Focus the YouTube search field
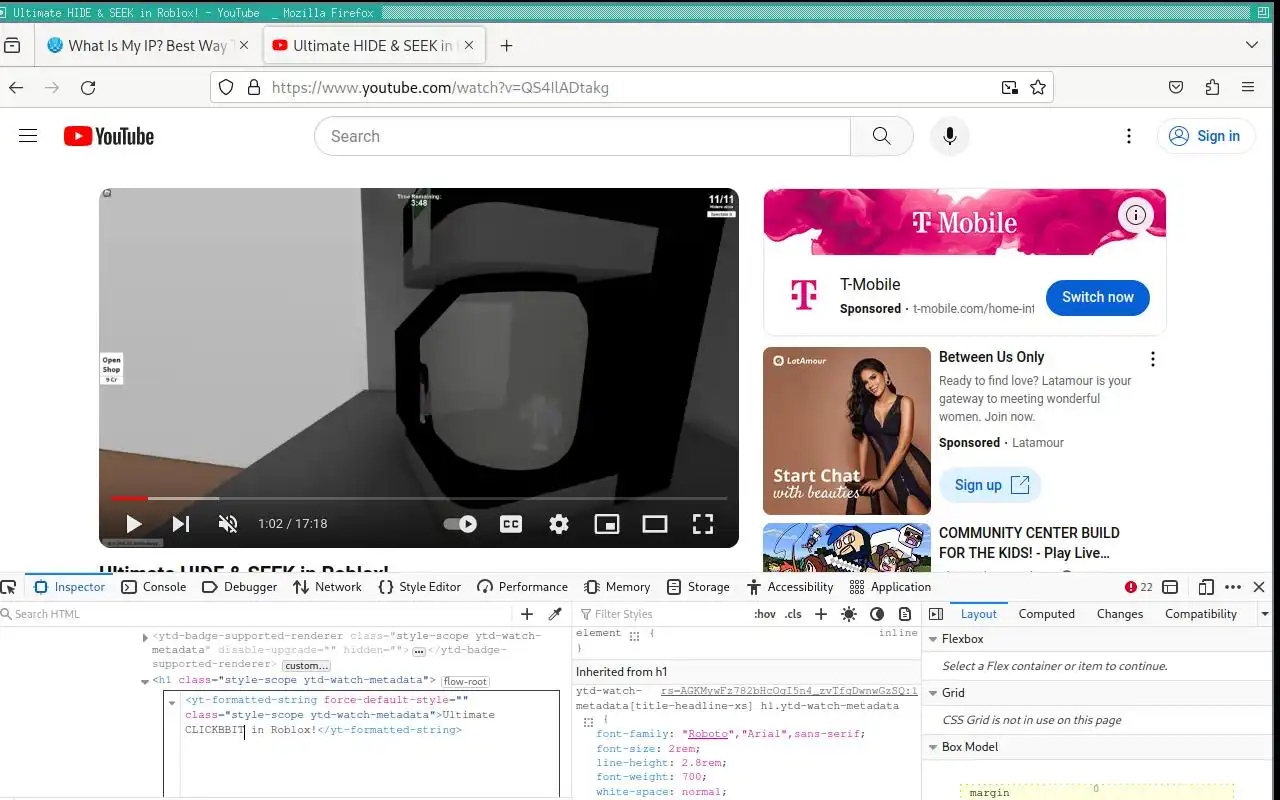Viewport: 1280px width, 800px height. [582, 136]
